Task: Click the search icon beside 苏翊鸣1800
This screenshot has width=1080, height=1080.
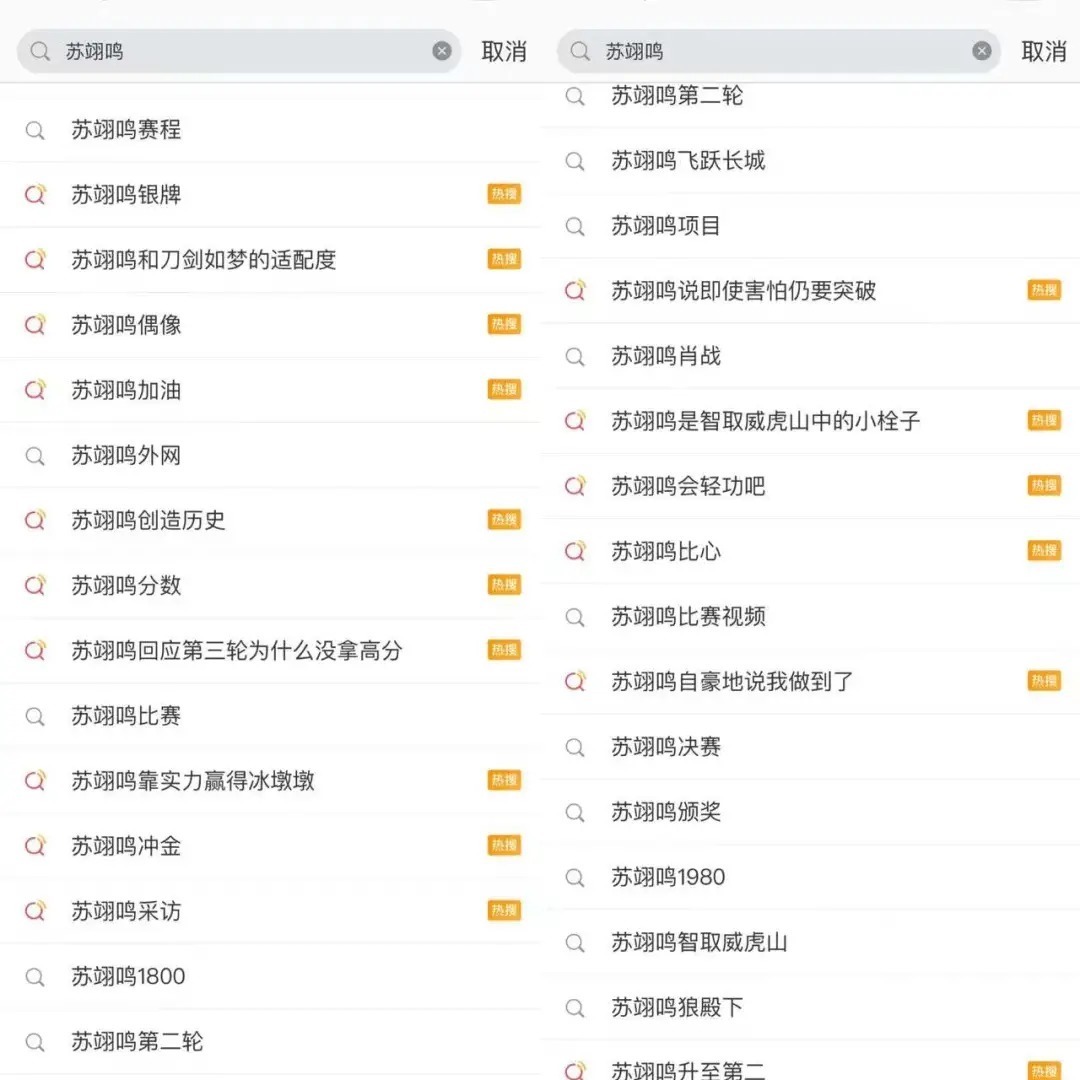Action: 35,977
